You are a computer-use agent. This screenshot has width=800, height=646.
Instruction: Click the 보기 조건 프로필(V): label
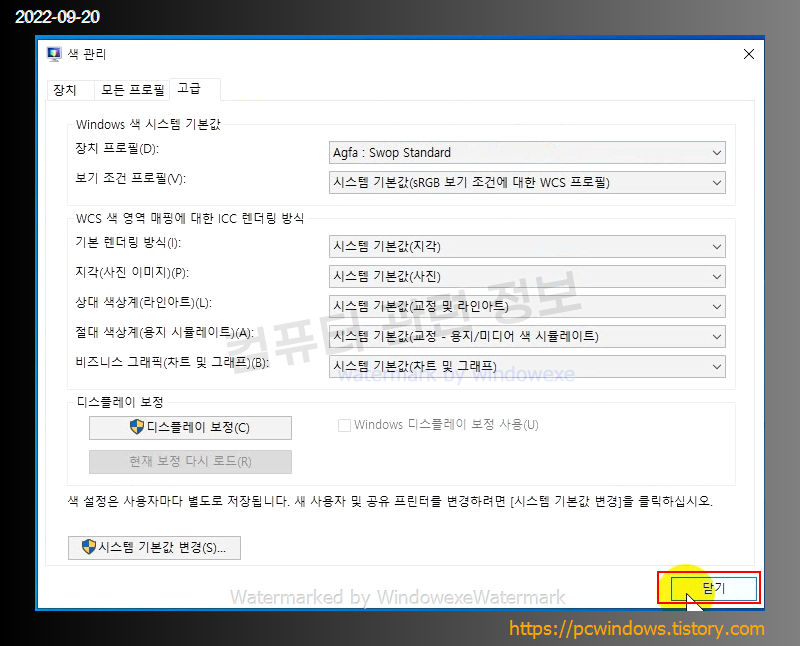pos(130,179)
